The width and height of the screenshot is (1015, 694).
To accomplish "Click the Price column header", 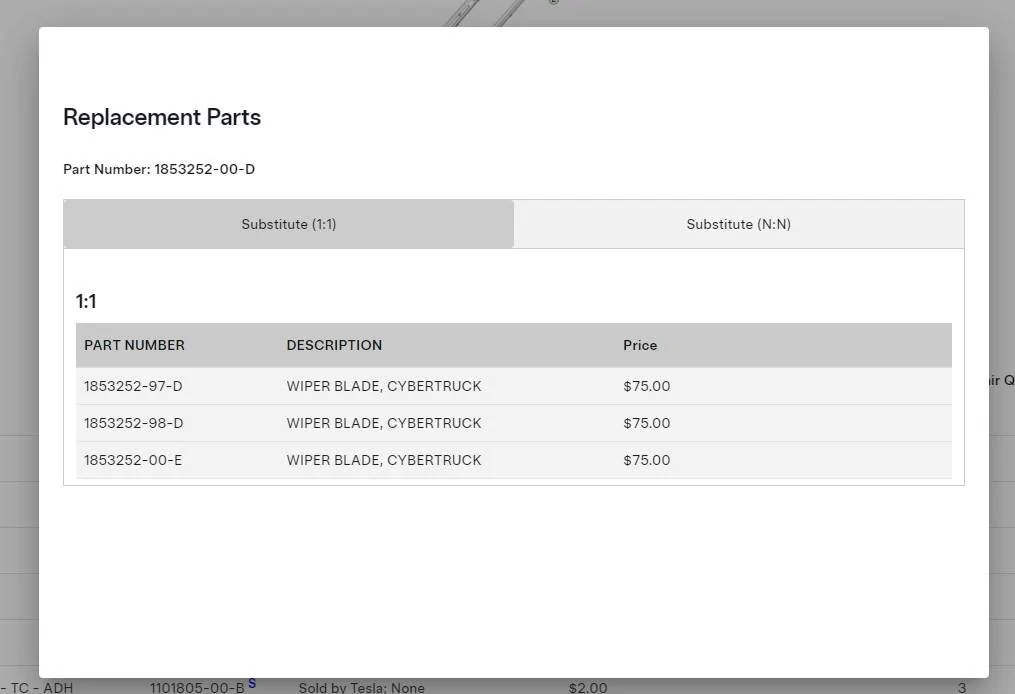I will click(x=640, y=345).
